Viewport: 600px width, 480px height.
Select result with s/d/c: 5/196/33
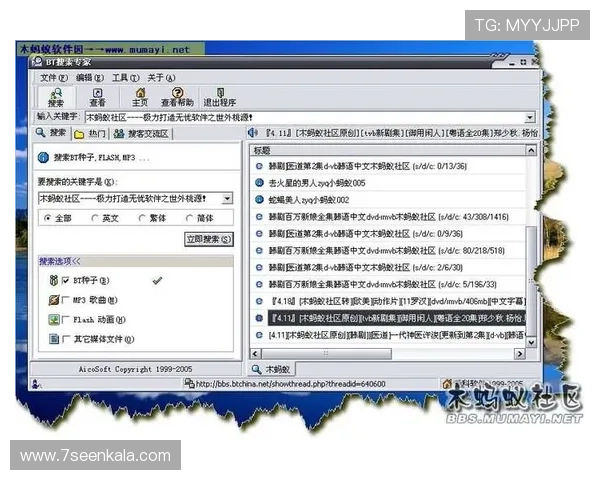388,284
